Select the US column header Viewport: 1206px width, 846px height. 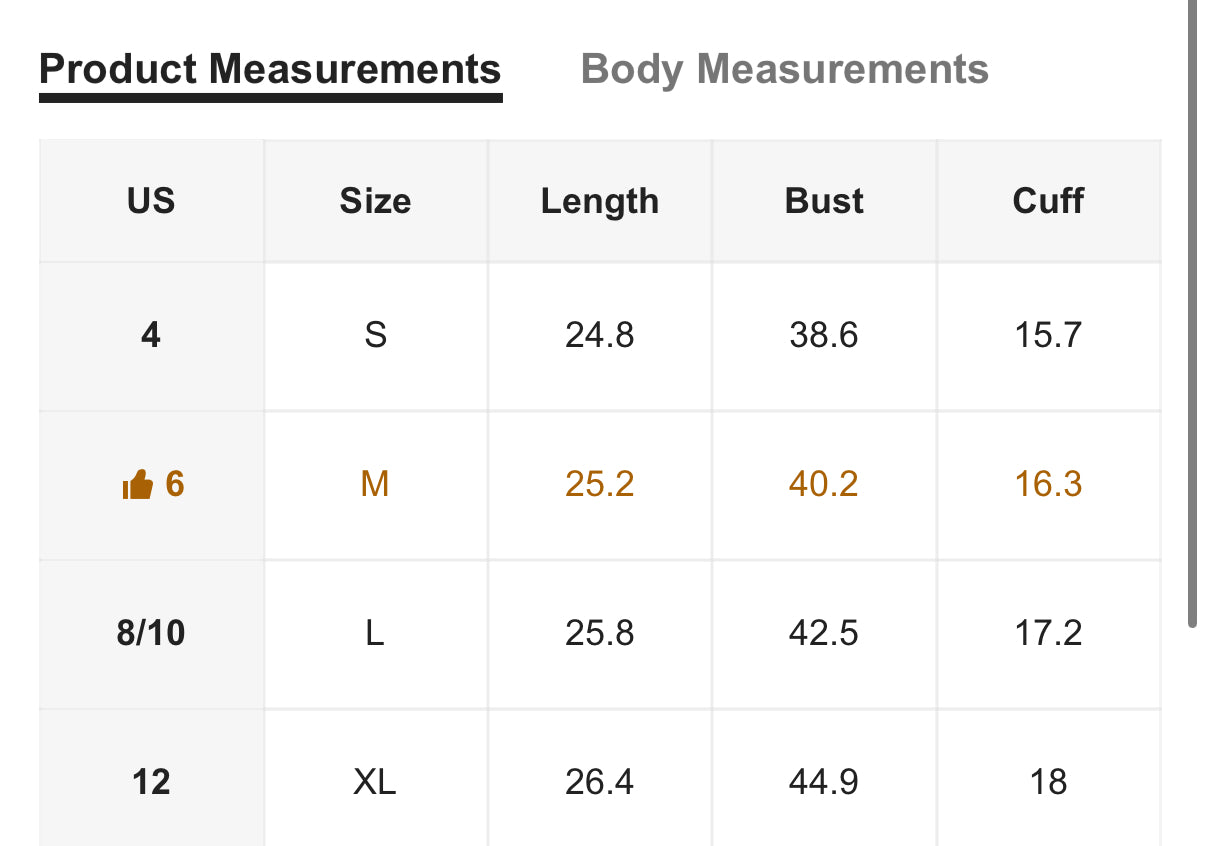click(x=151, y=201)
